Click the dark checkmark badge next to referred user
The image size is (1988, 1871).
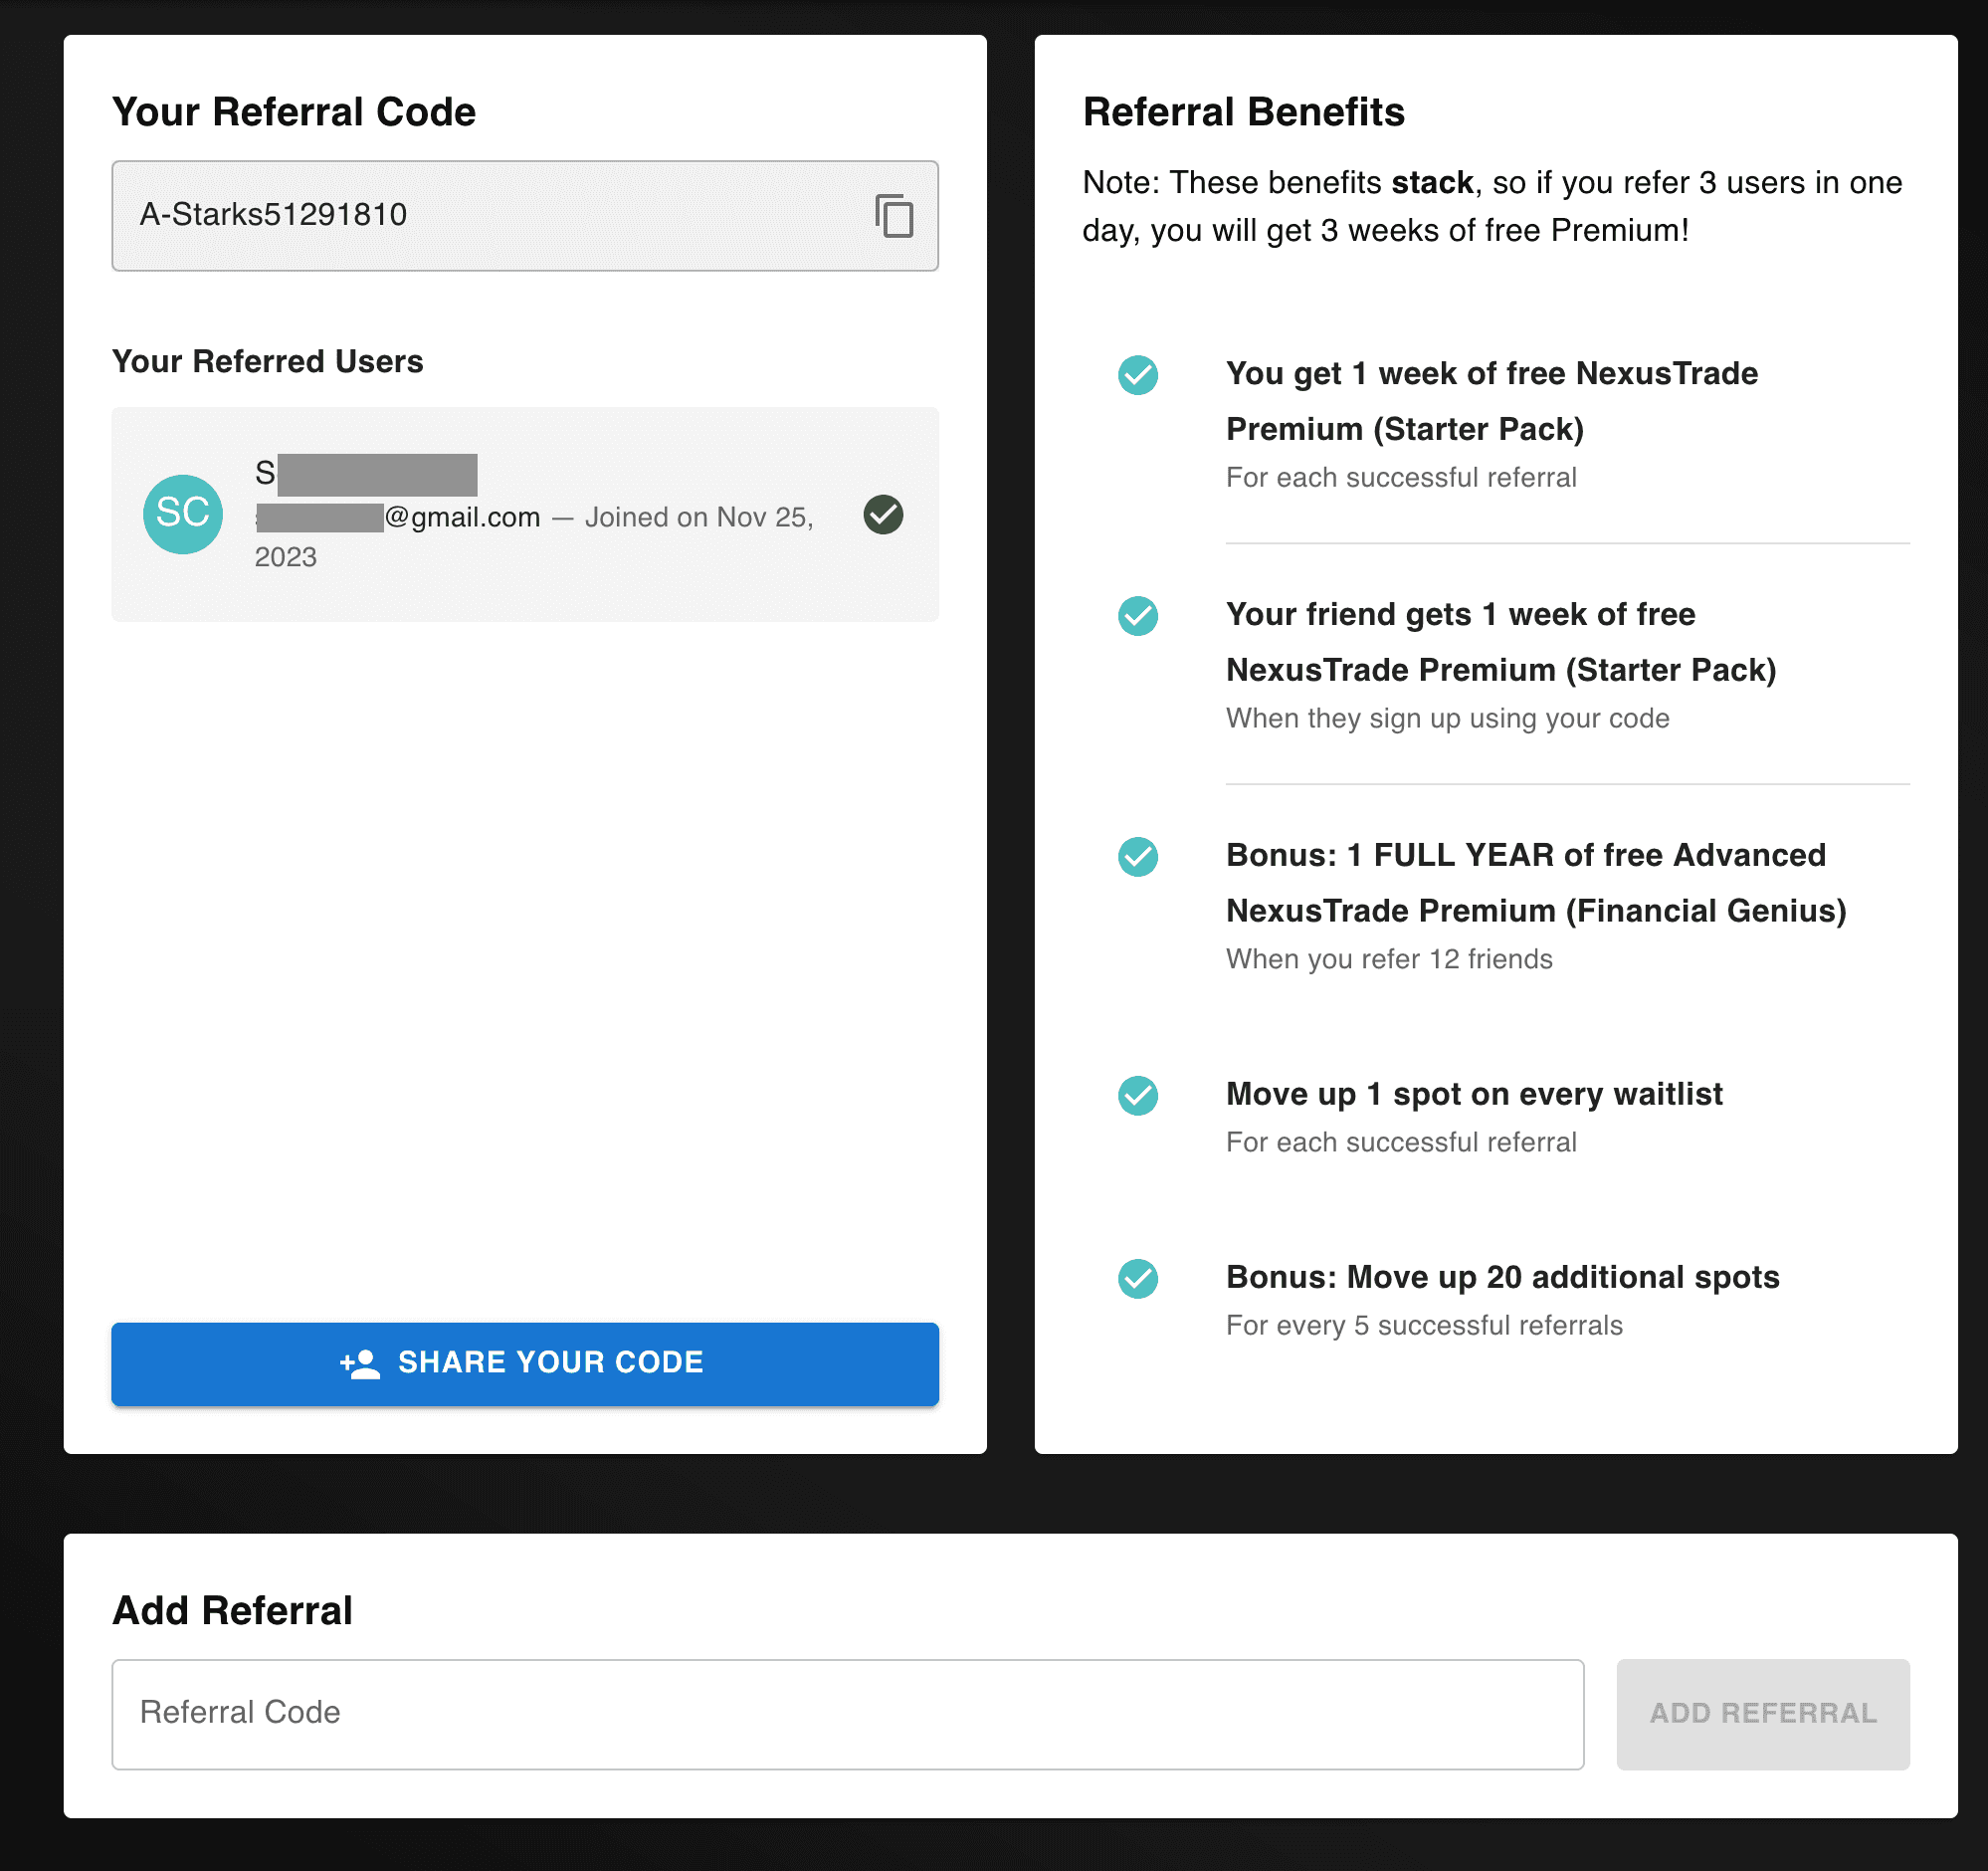point(882,514)
